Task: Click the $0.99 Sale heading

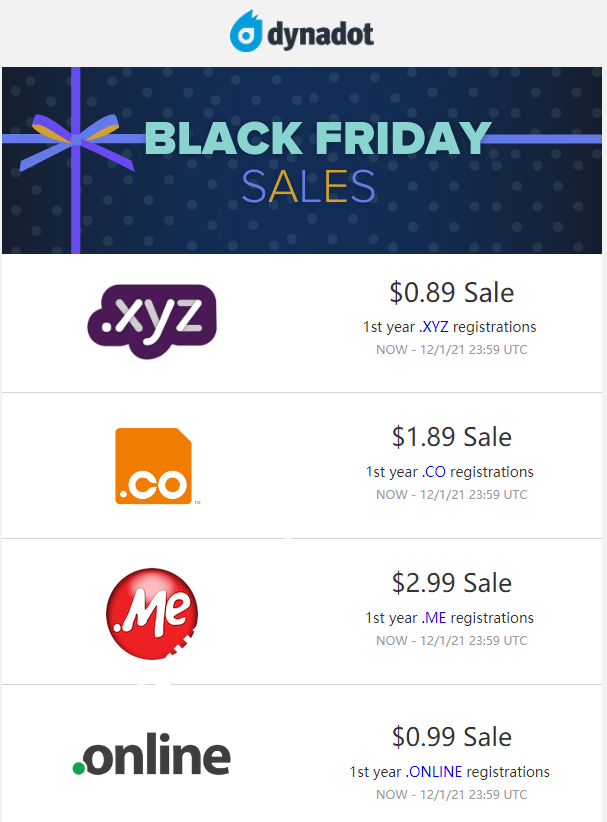Action: [x=451, y=737]
